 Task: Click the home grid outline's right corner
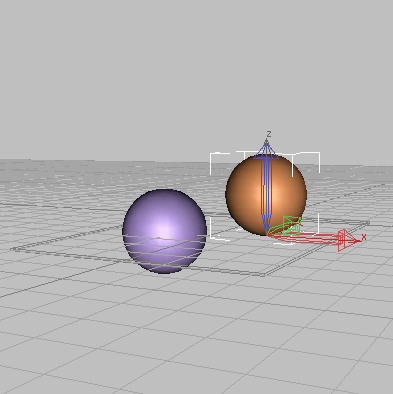(x=368, y=222)
